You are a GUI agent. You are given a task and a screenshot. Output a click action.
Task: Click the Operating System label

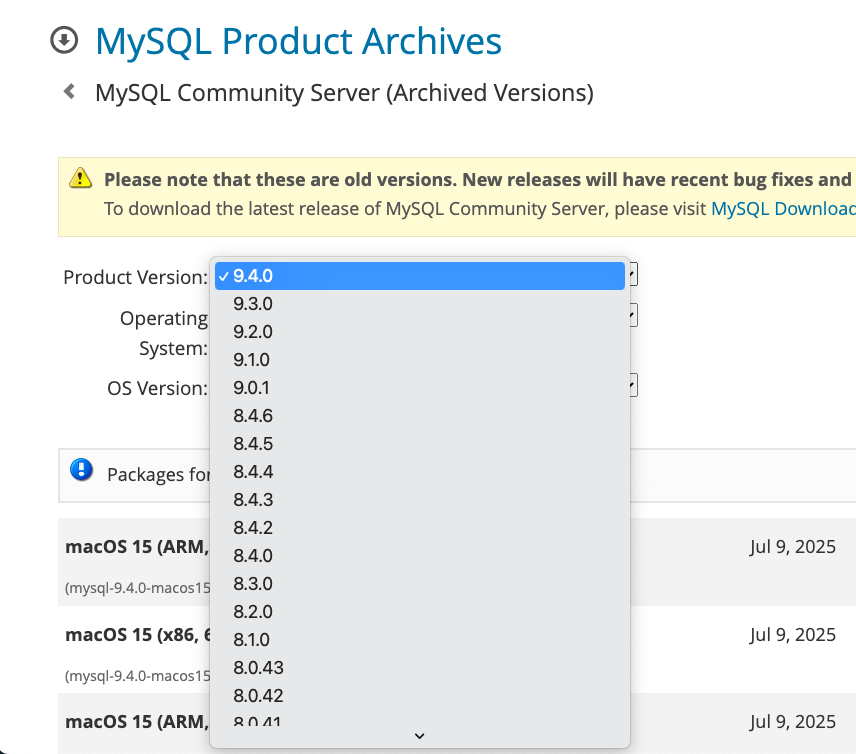[x=164, y=333]
